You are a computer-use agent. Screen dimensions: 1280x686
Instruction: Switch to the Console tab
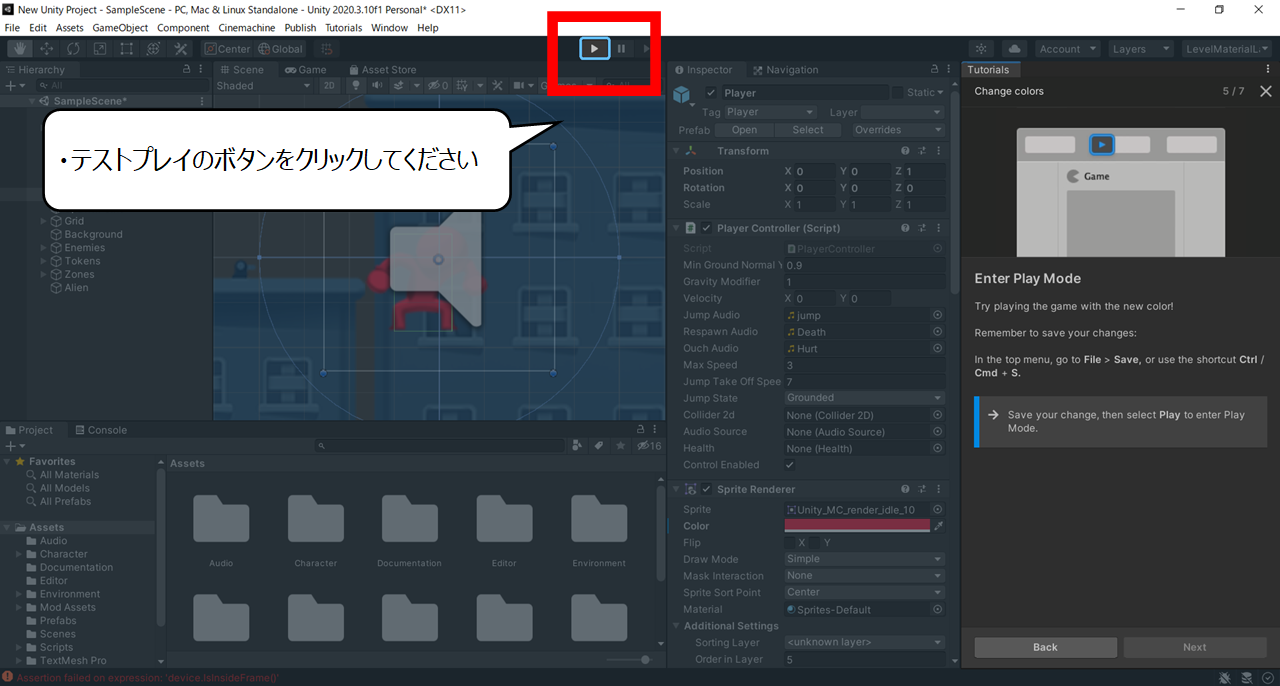(100, 430)
